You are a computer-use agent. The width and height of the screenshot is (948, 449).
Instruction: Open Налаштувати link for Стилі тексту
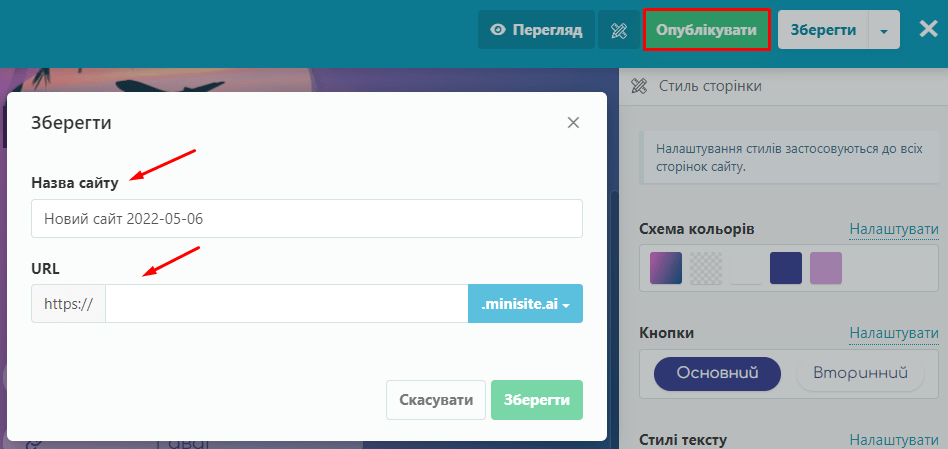(894, 440)
